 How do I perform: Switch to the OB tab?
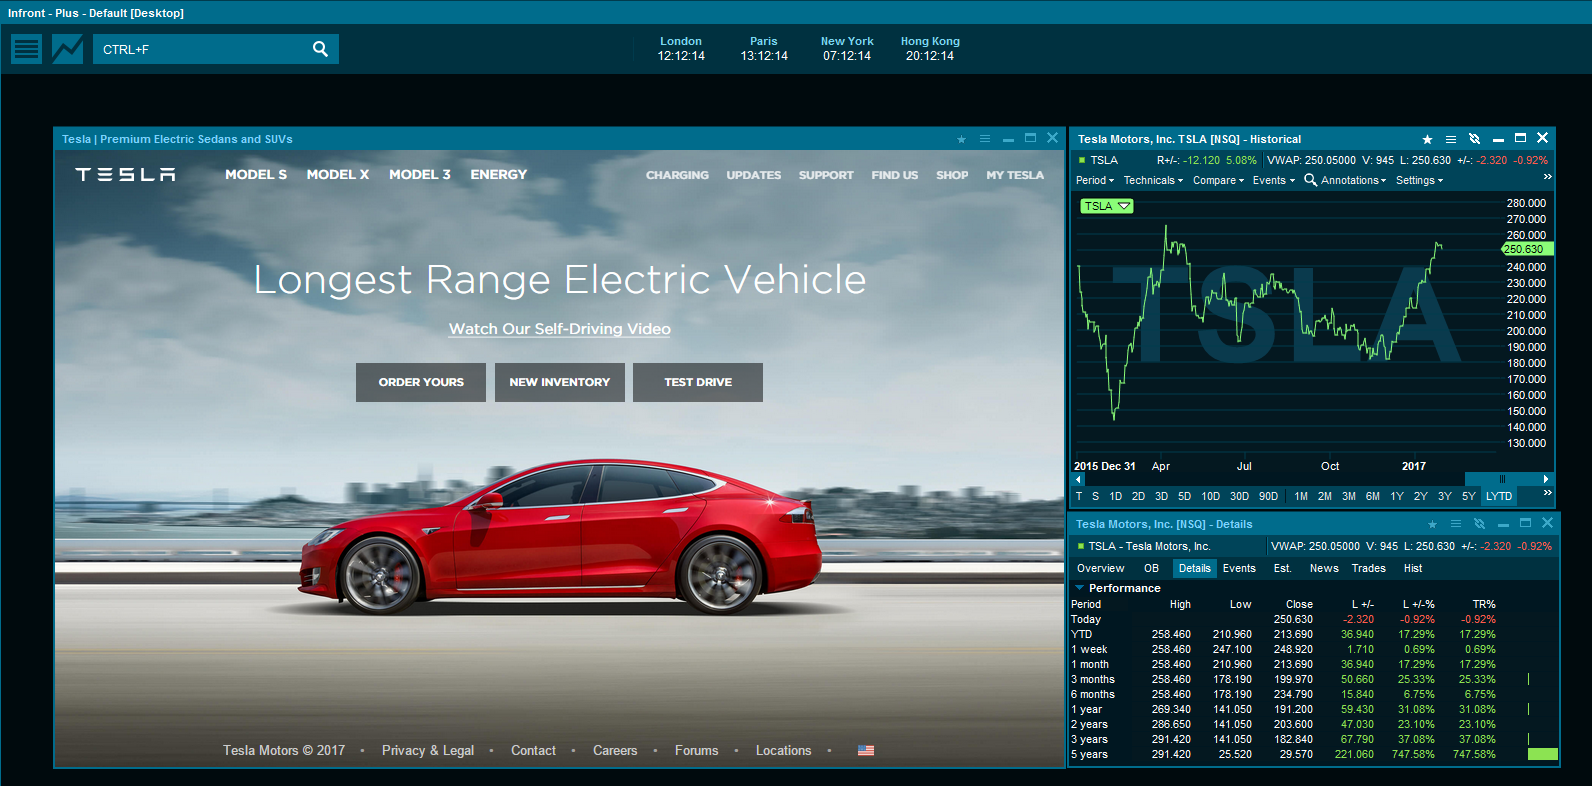coord(1151,568)
